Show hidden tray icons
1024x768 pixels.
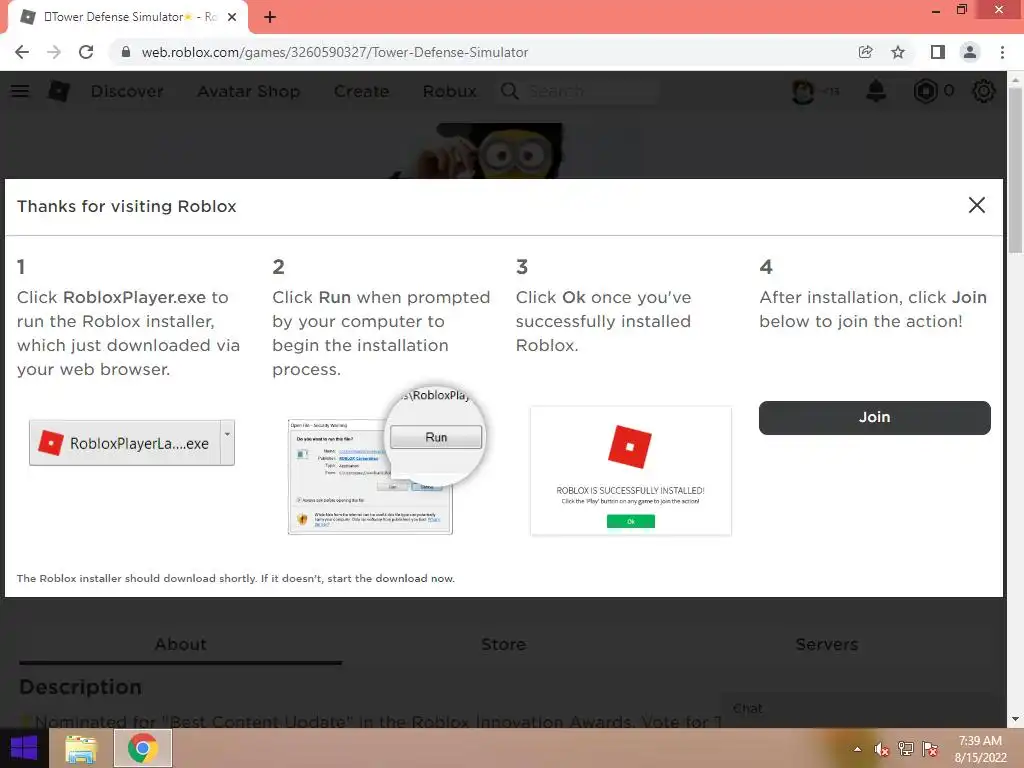click(x=857, y=749)
